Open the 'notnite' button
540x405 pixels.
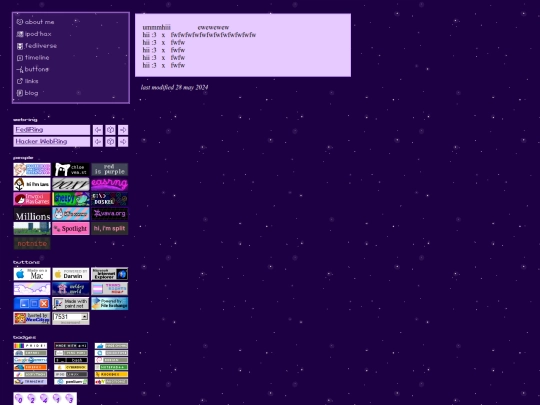point(32,243)
